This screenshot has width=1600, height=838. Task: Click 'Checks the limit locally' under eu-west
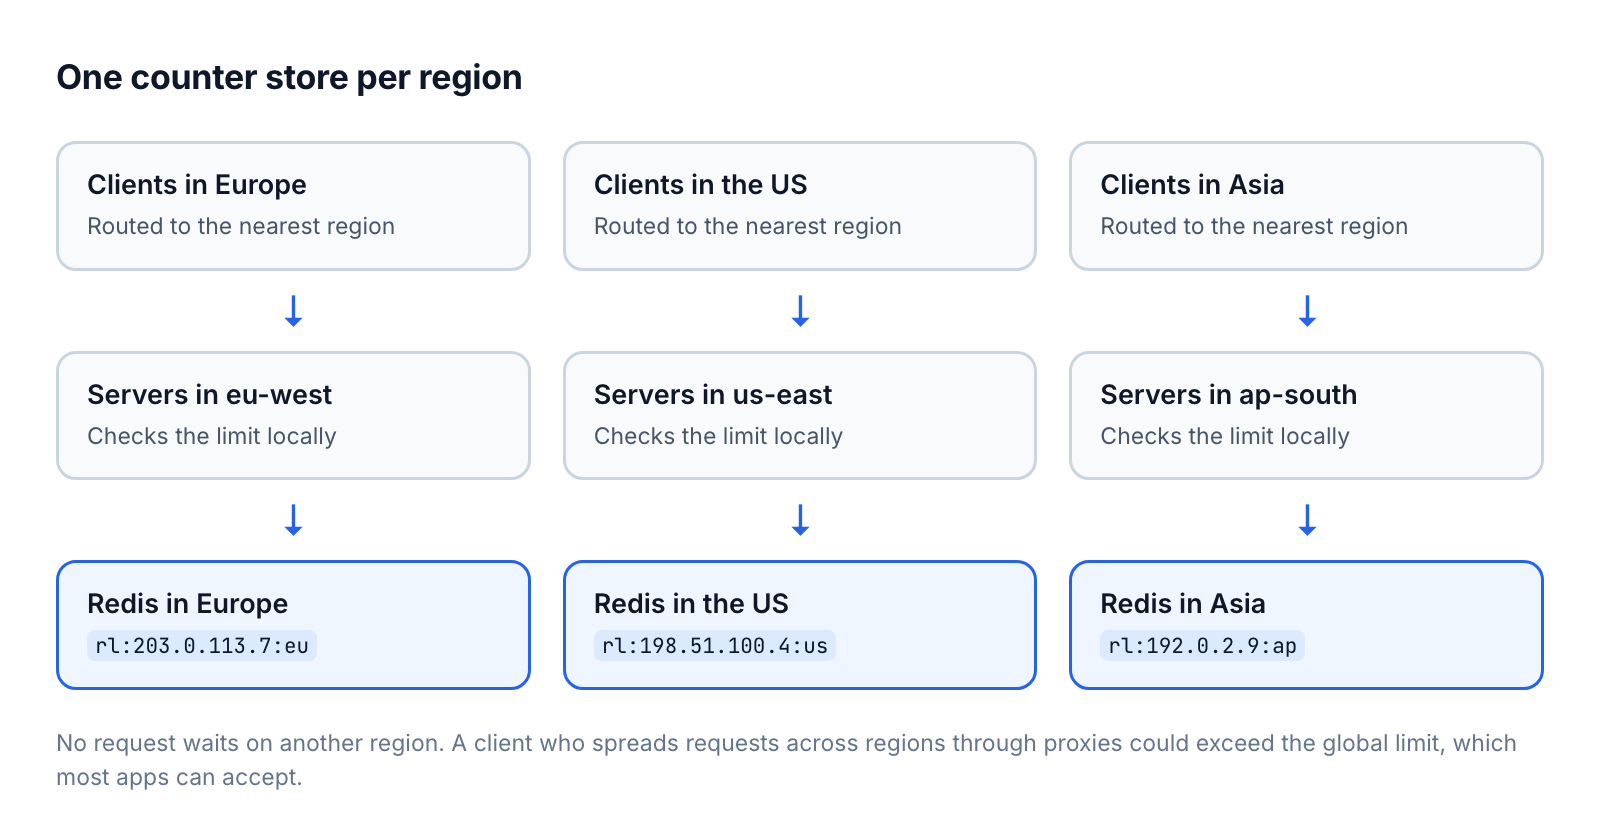click(x=212, y=436)
